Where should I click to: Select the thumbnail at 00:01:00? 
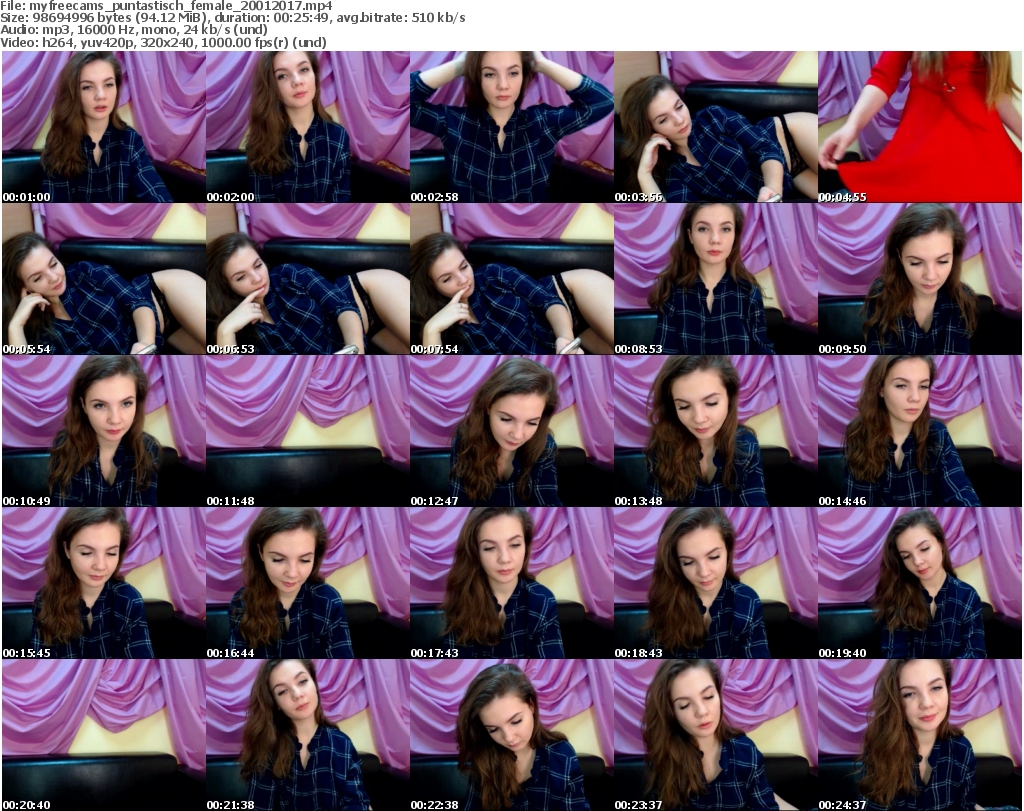click(104, 127)
